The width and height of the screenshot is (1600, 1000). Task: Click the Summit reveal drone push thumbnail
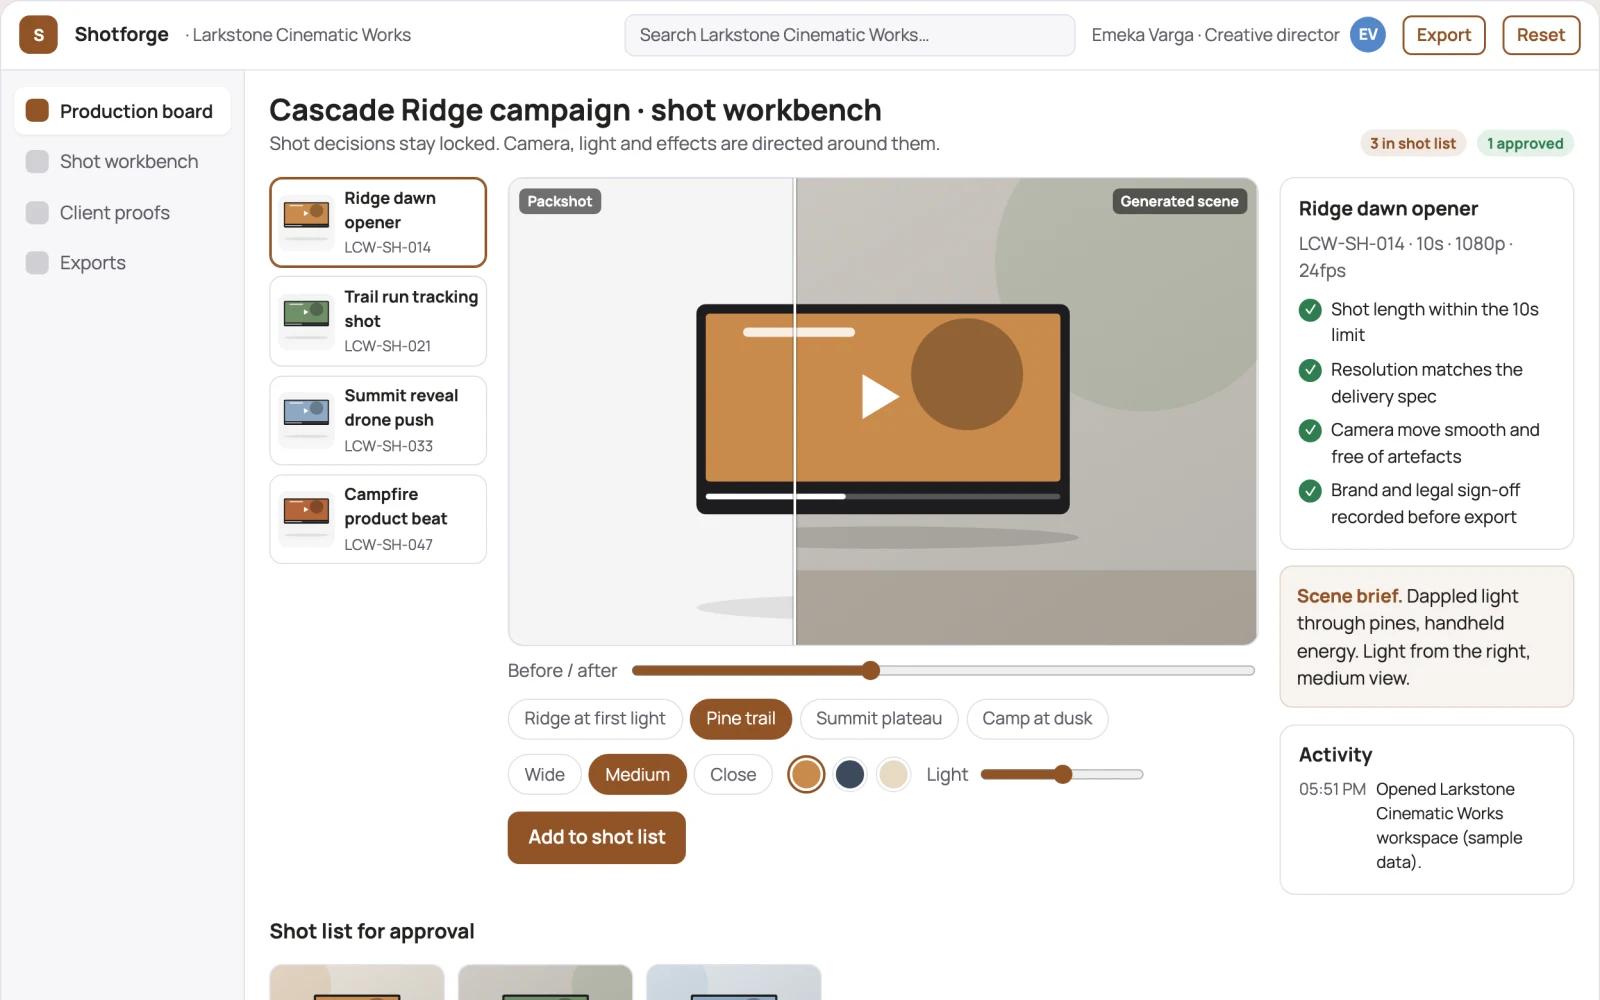306,420
